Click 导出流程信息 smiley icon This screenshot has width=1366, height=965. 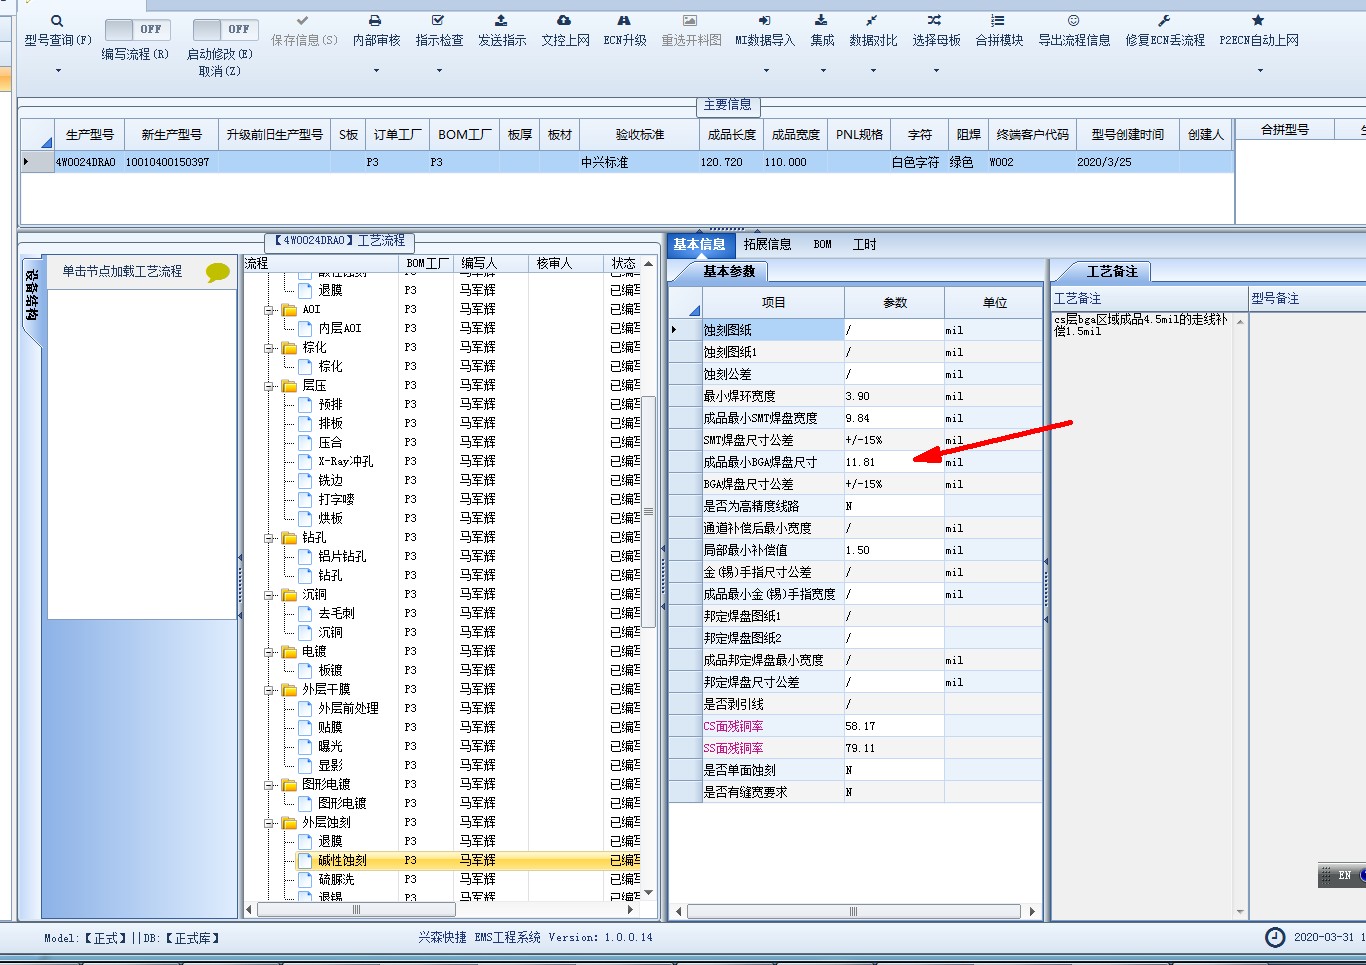(1073, 21)
